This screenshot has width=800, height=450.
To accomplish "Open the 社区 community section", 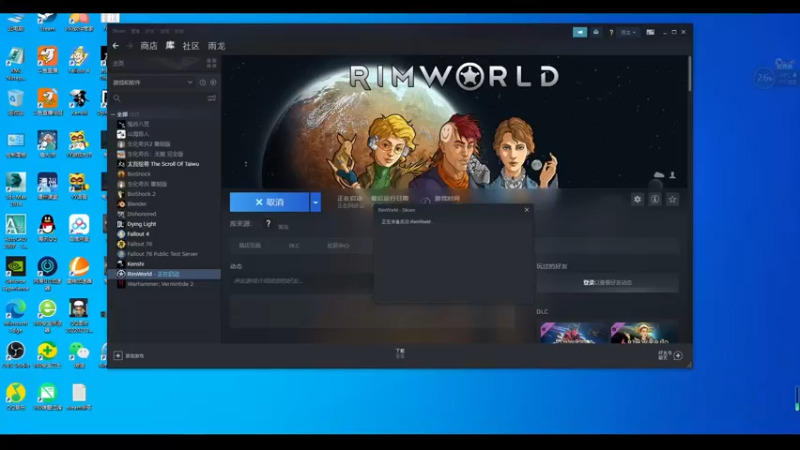I will 191,46.
